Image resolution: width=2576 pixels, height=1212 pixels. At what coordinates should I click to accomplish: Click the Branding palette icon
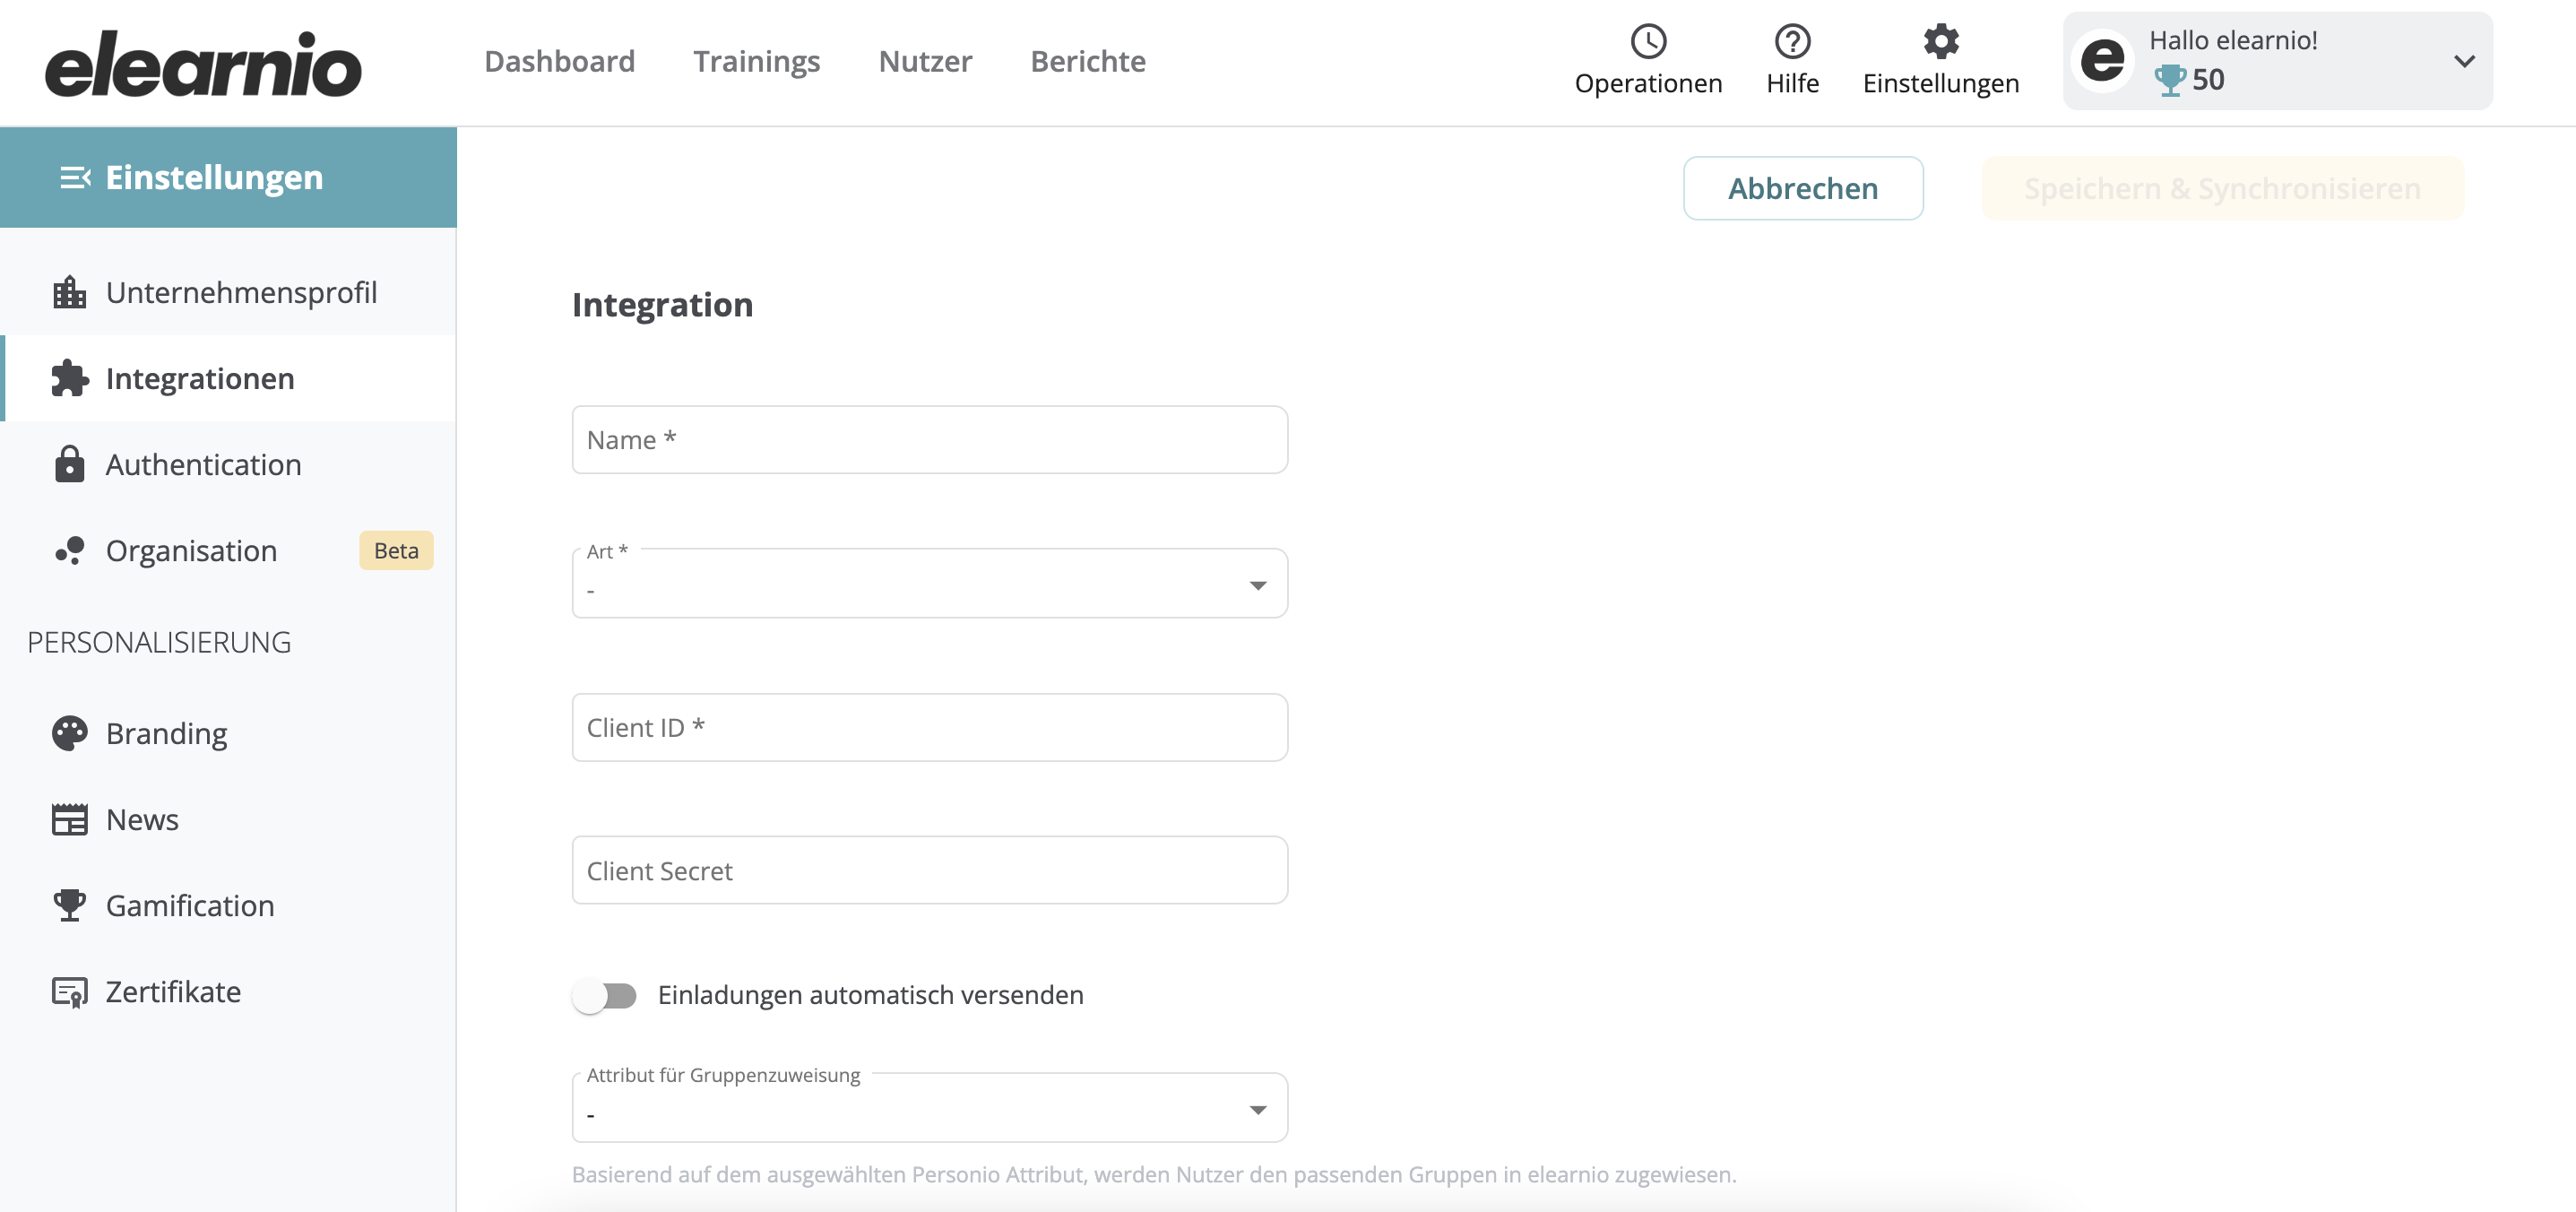click(69, 733)
